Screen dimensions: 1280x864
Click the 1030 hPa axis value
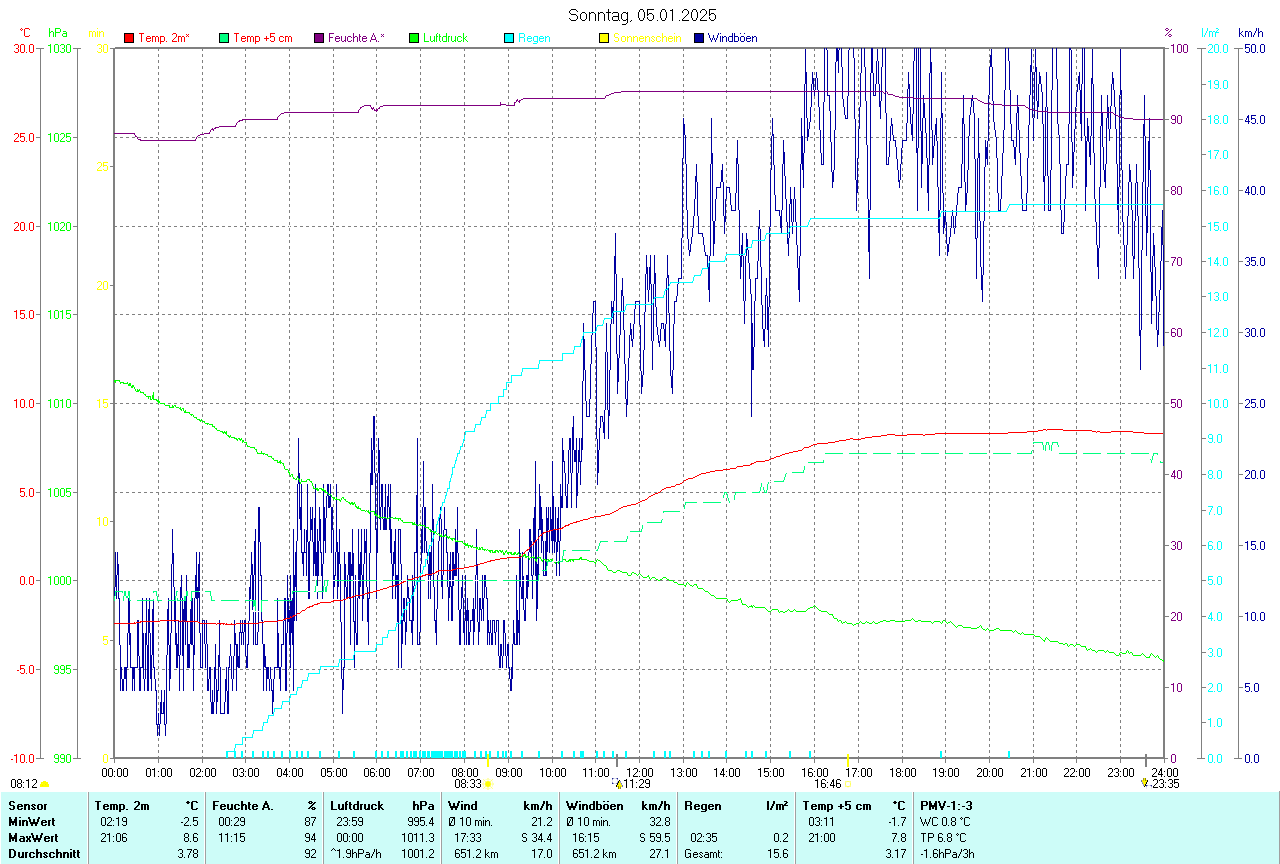pos(60,48)
